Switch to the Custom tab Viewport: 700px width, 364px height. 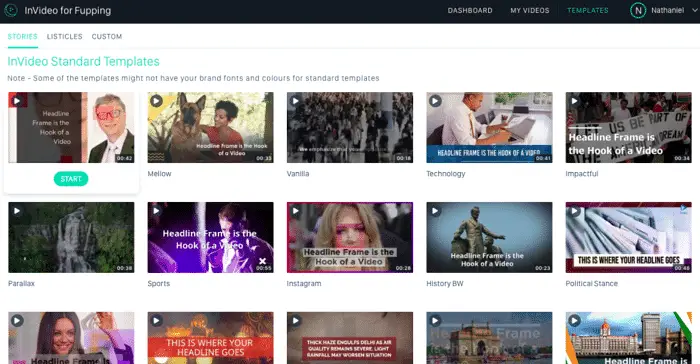[107, 37]
